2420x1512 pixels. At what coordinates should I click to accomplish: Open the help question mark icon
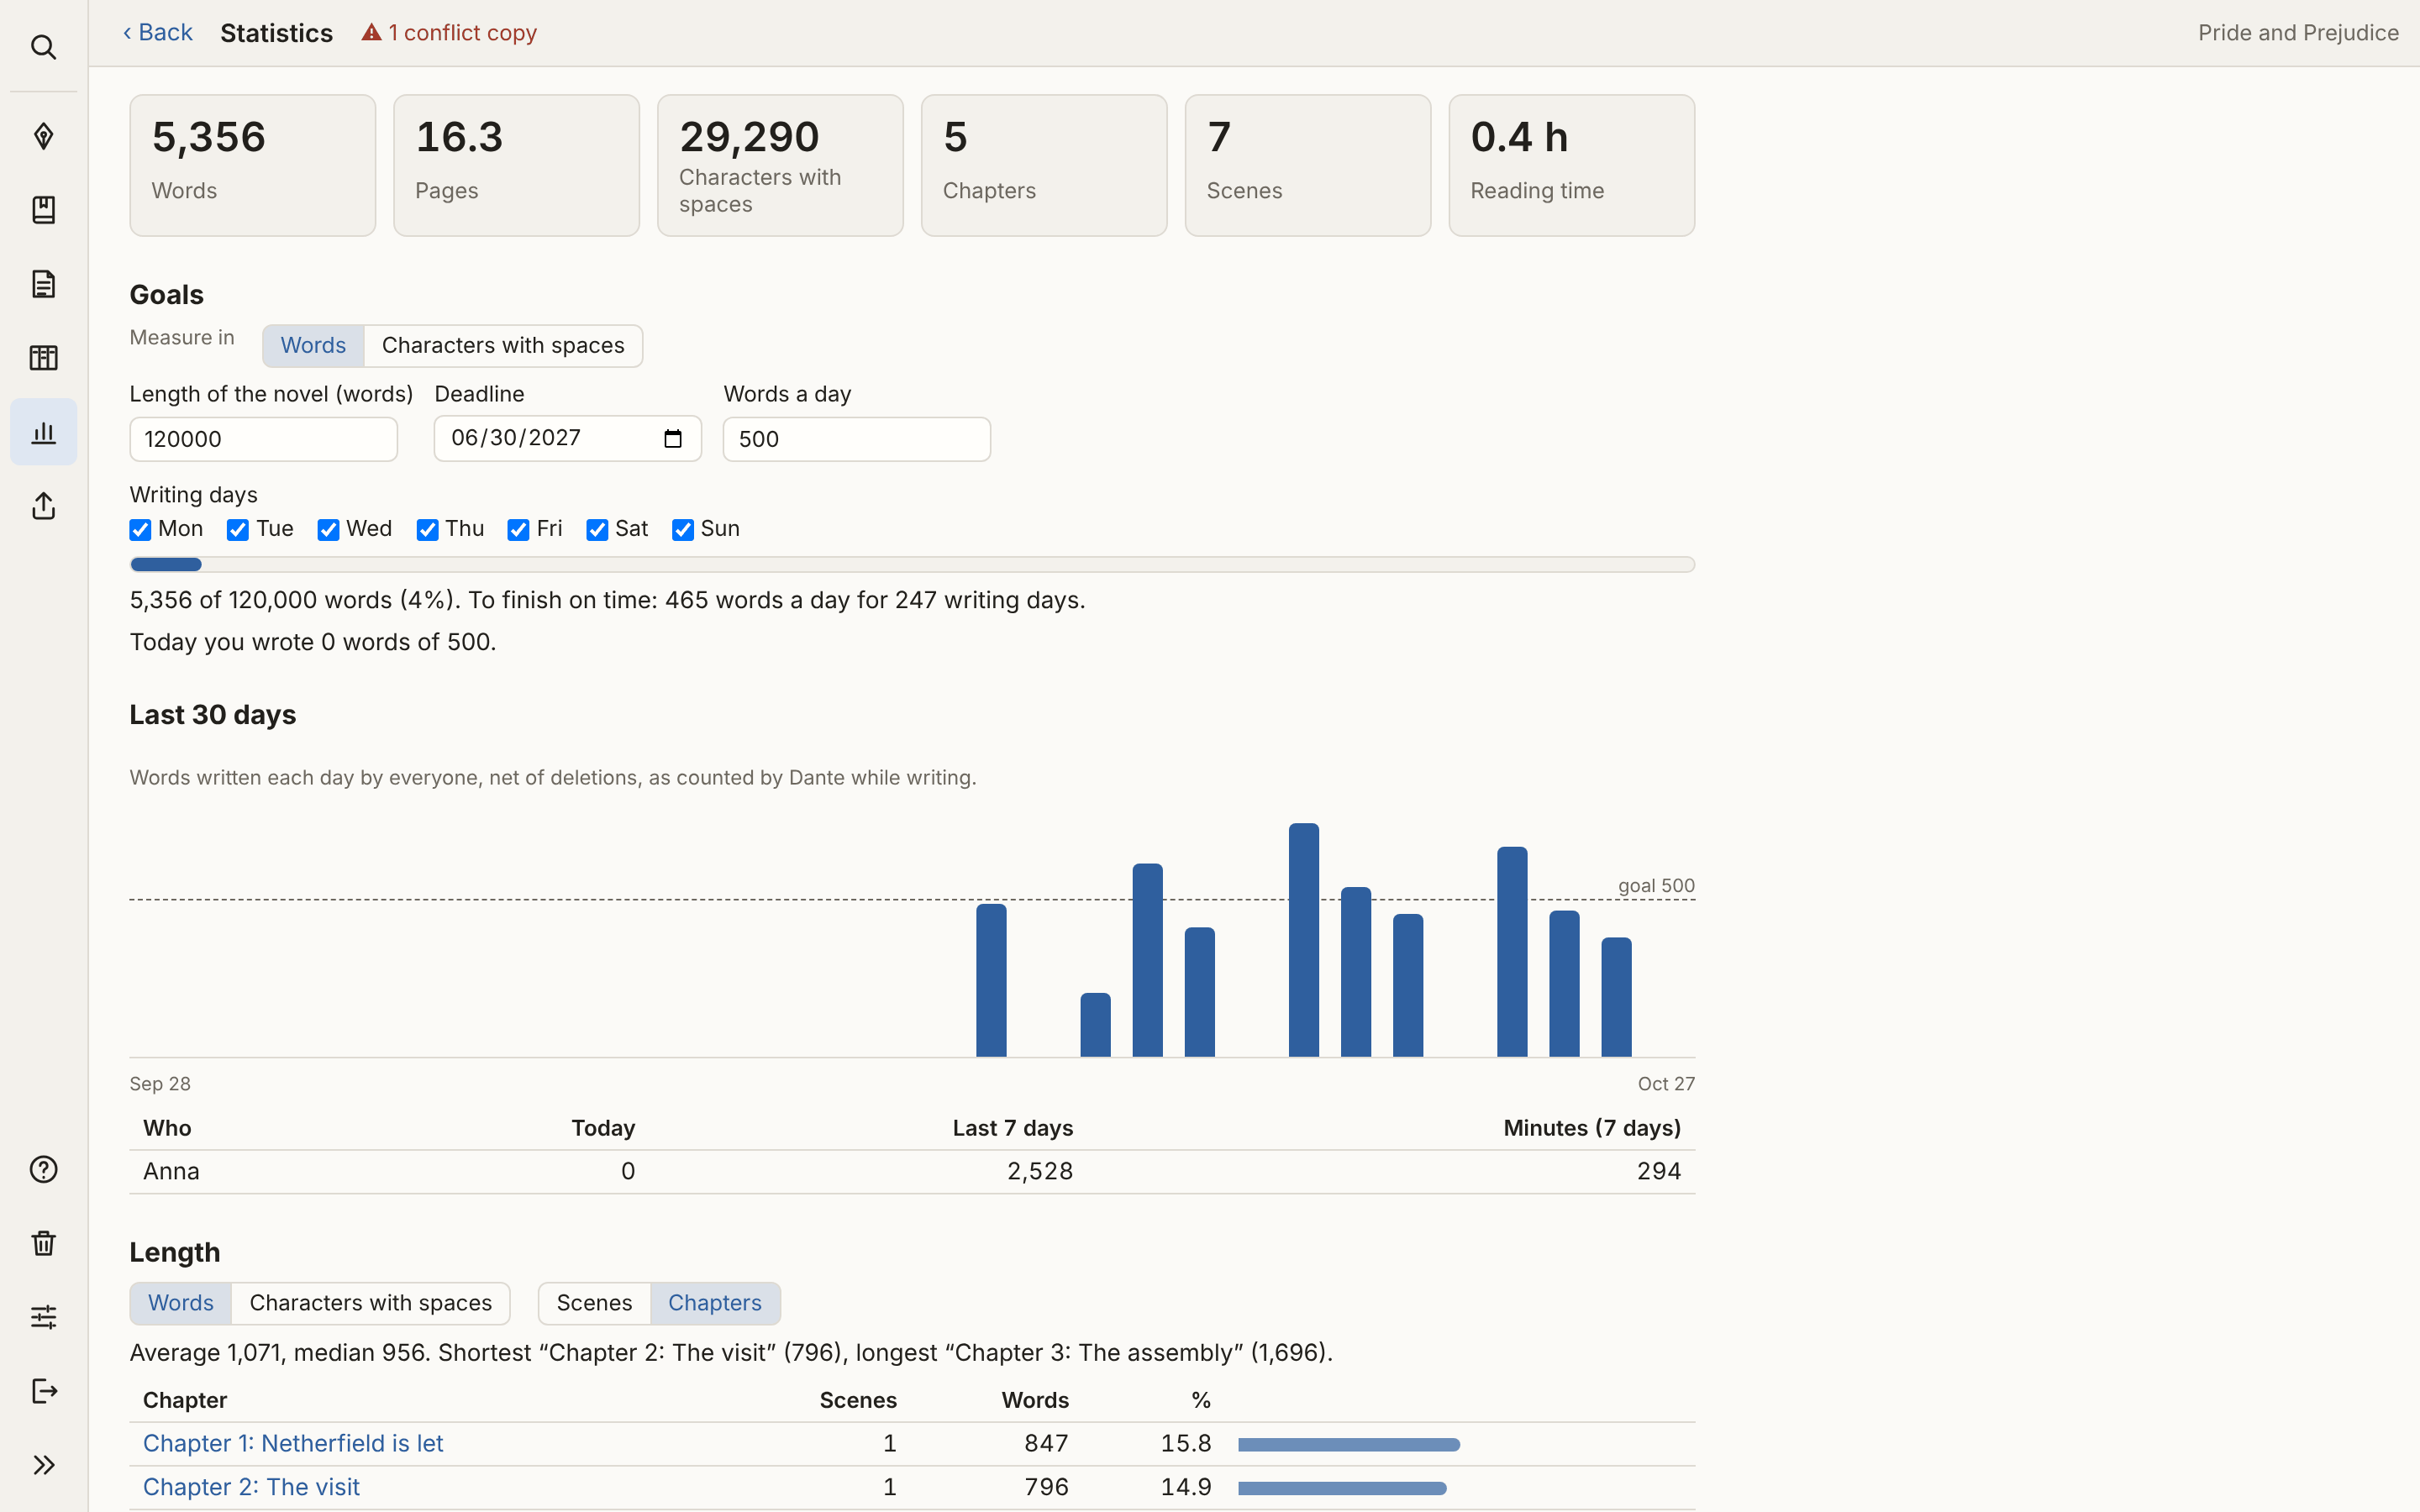click(x=43, y=1169)
